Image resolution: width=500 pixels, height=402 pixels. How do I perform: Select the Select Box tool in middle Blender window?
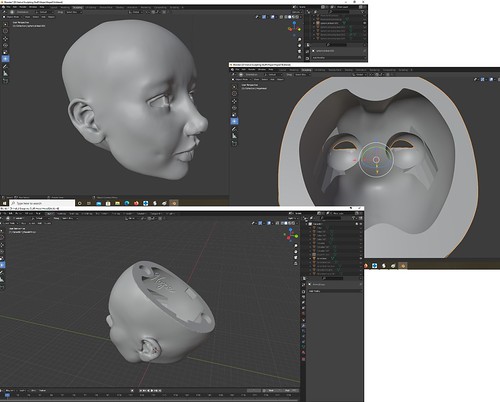pyautogui.click(x=234, y=87)
